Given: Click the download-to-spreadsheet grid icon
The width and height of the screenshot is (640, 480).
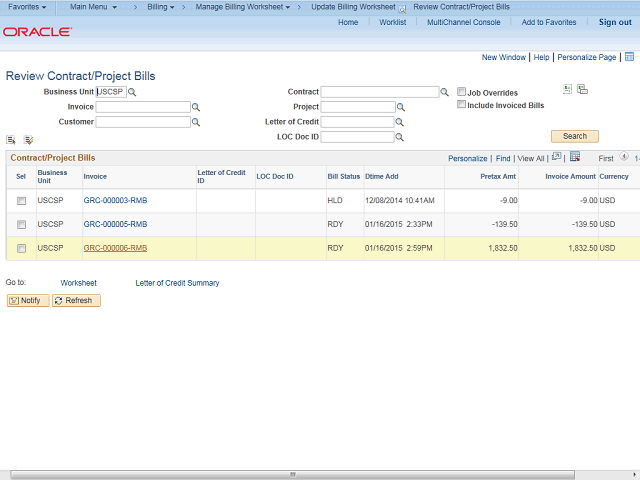Looking at the screenshot, I should [x=575, y=157].
